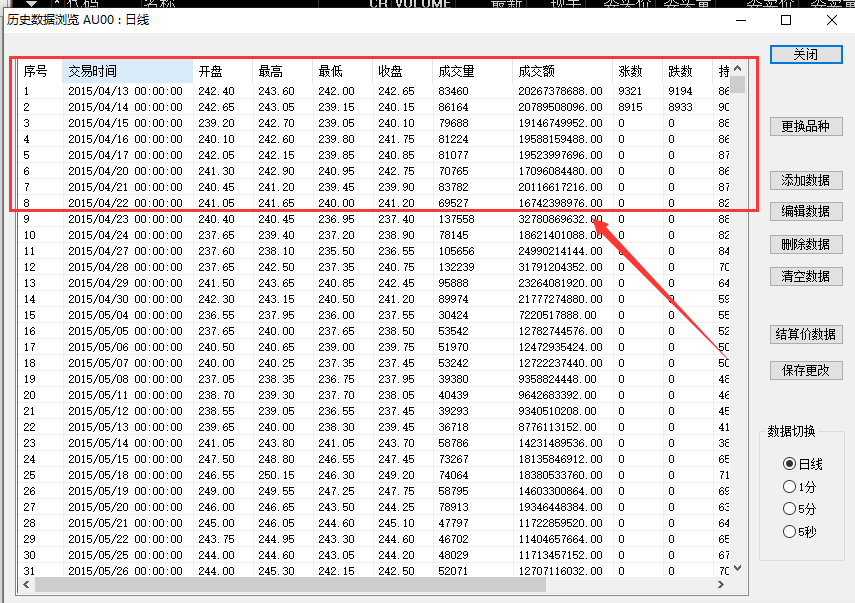Screen dimensions: 855x603
Task: Click the 9194 cell in 跌数 column
Action: [x=680, y=91]
